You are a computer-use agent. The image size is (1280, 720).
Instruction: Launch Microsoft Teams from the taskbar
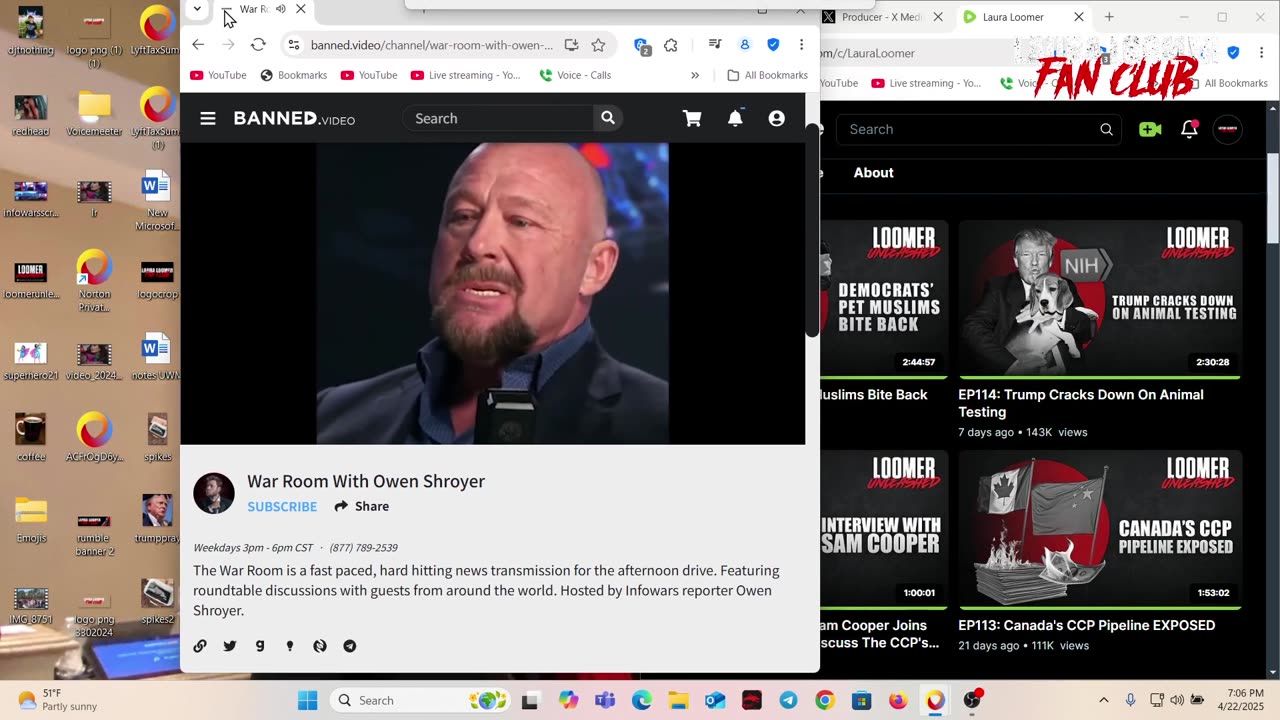tap(604, 700)
